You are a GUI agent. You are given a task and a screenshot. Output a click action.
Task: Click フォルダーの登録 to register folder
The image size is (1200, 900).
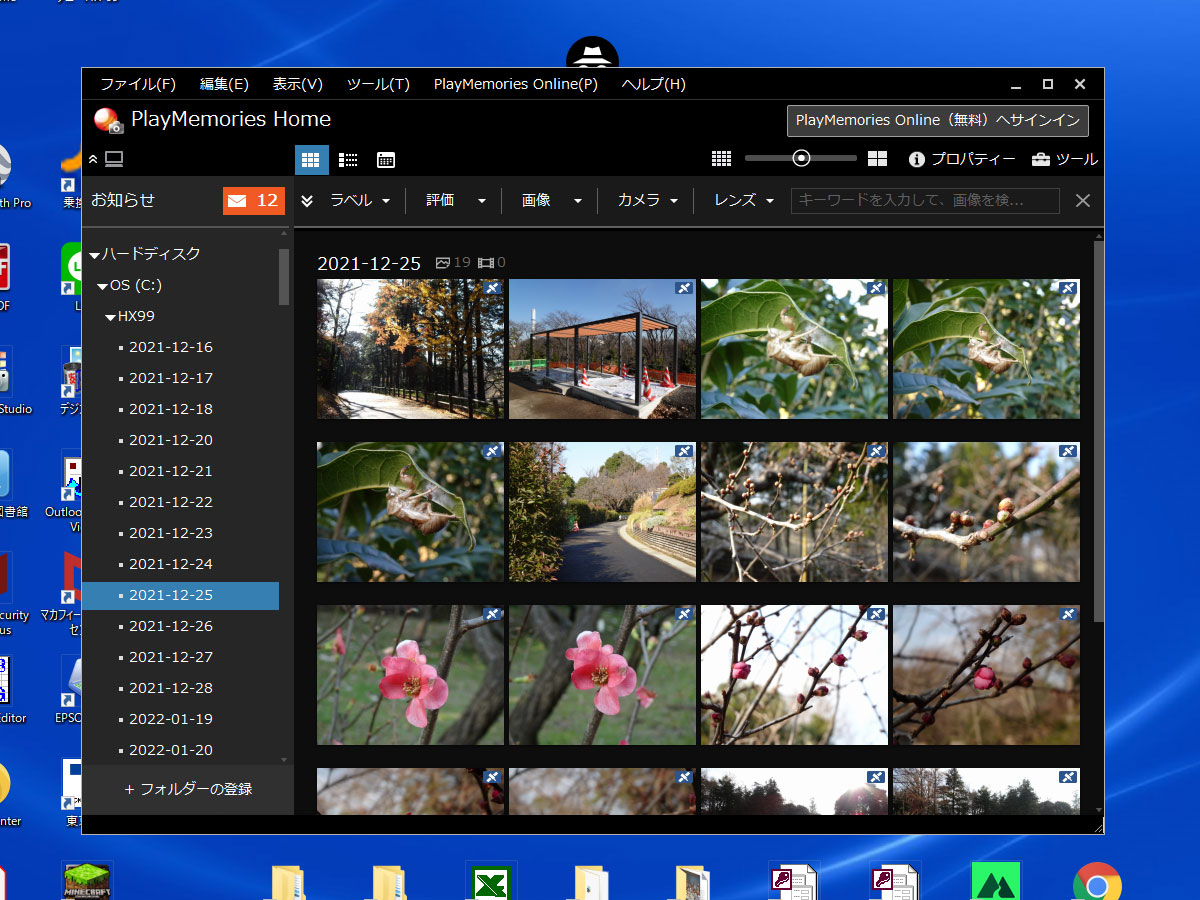(188, 789)
